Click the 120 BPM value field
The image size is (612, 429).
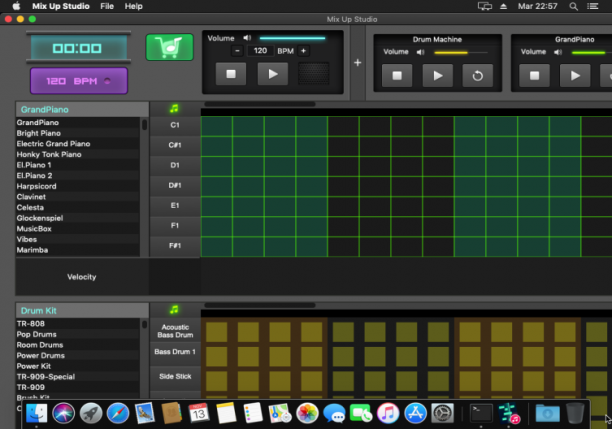260,51
